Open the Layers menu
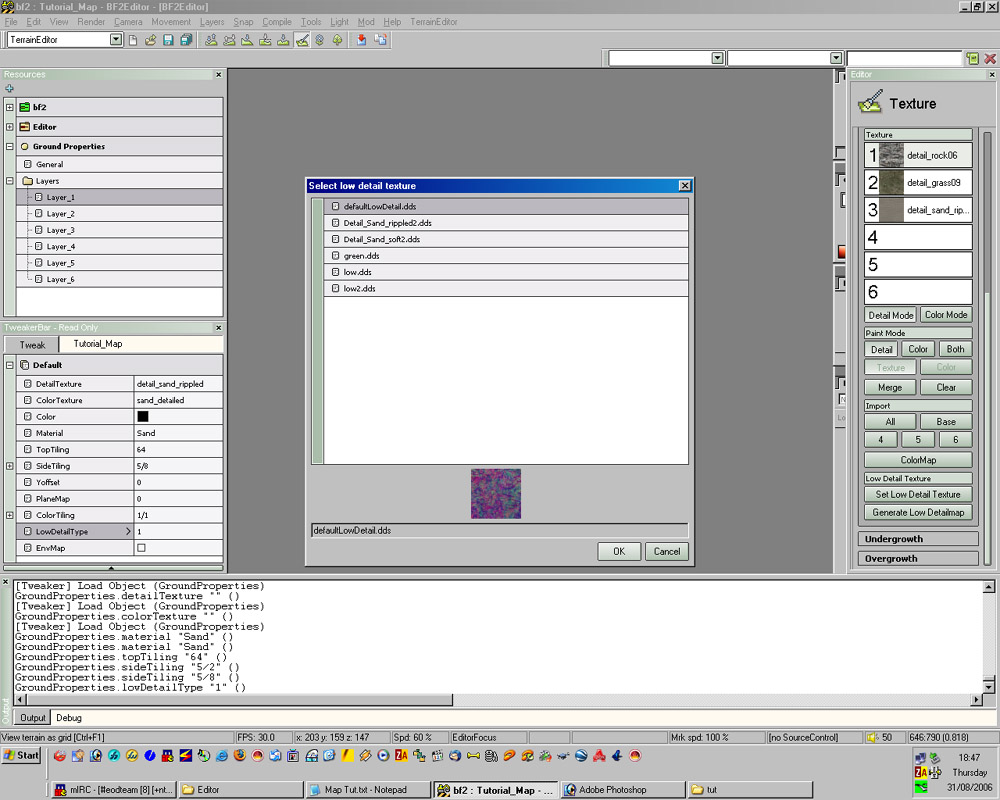The height and width of the screenshot is (800, 1000). (212, 22)
